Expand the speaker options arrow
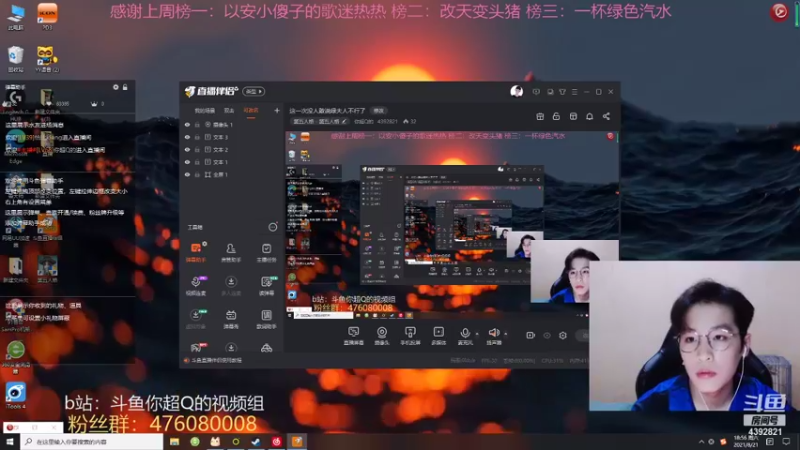 tap(506, 334)
